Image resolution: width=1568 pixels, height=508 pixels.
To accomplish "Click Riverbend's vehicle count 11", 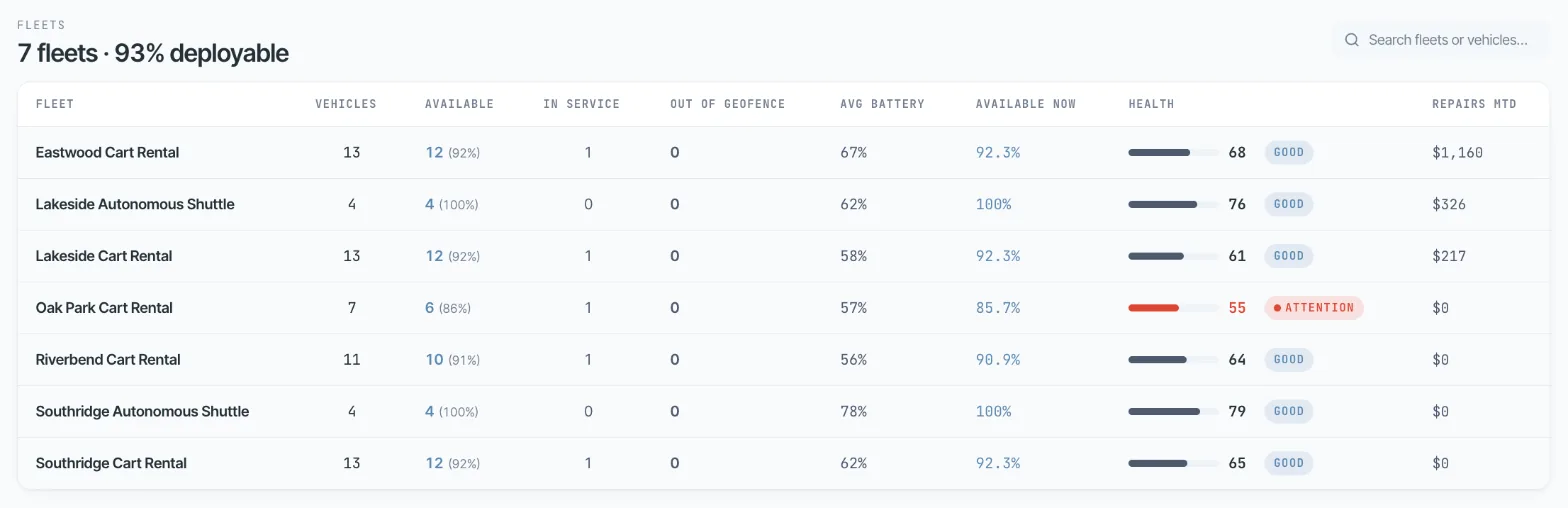I will [352, 360].
